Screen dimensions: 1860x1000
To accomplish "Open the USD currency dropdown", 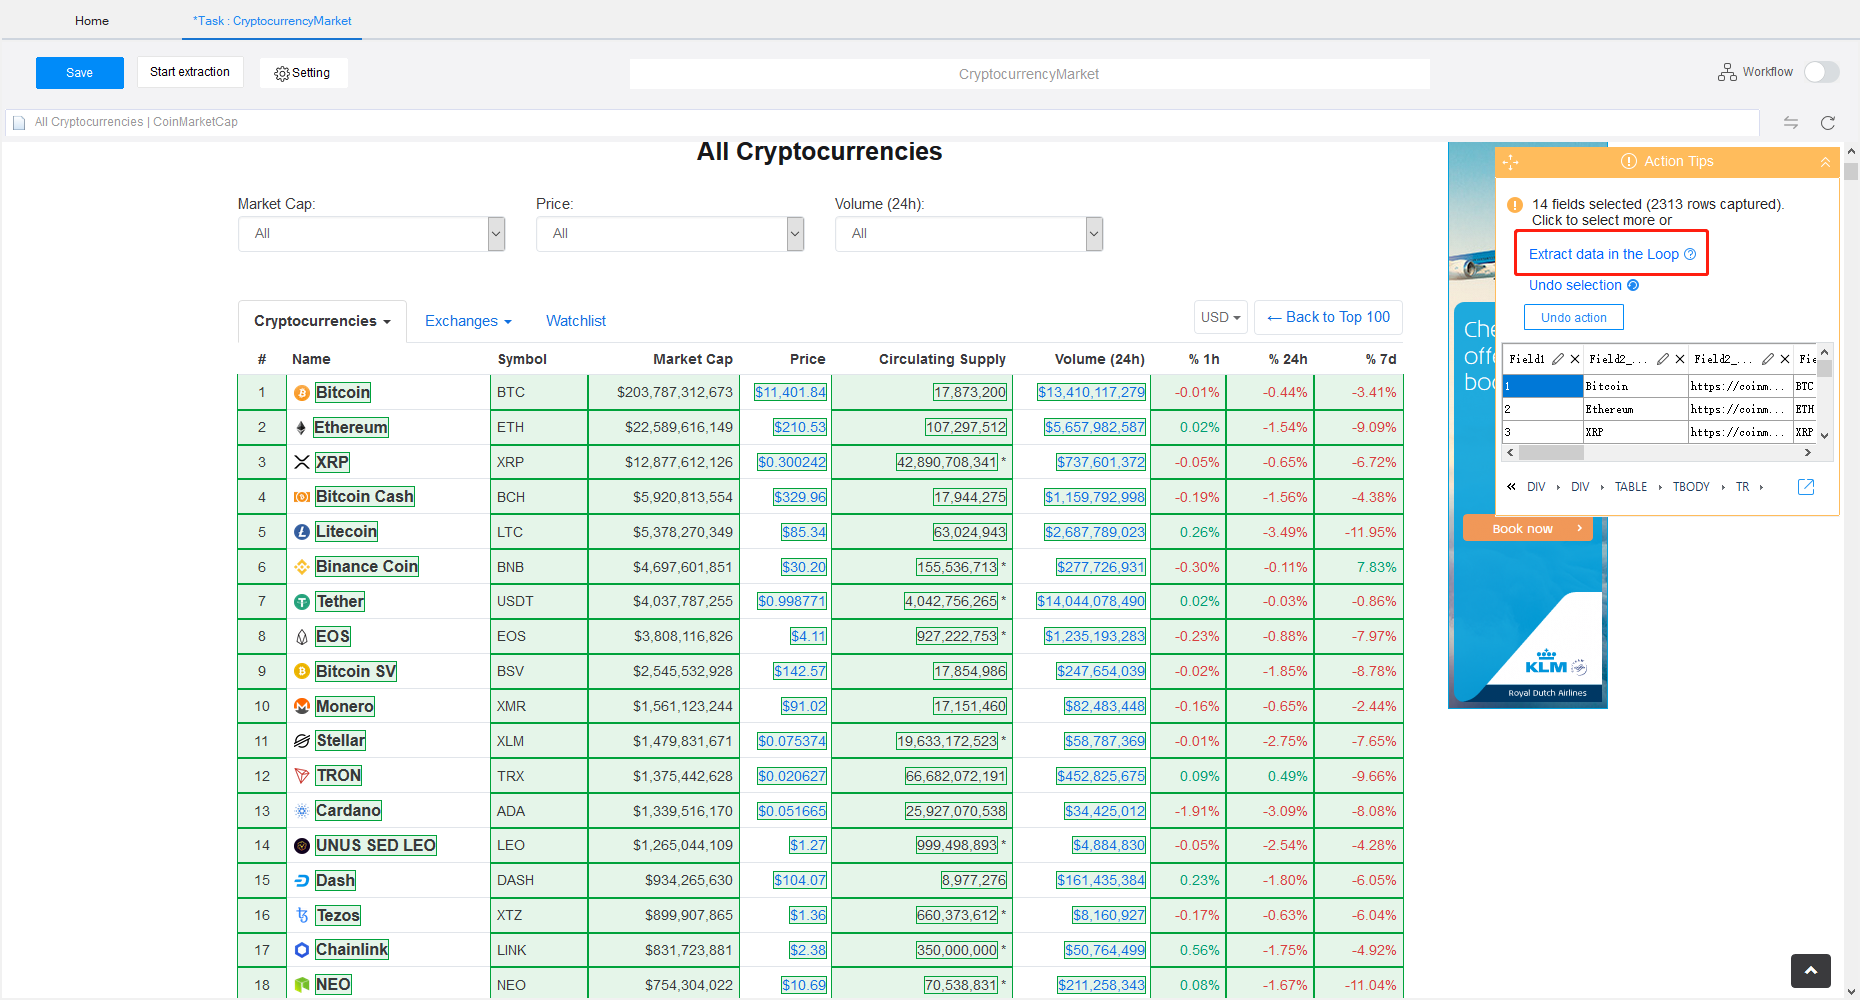I will (1221, 317).
